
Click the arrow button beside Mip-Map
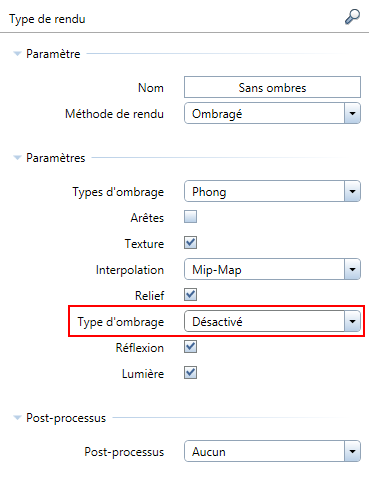tap(352, 269)
